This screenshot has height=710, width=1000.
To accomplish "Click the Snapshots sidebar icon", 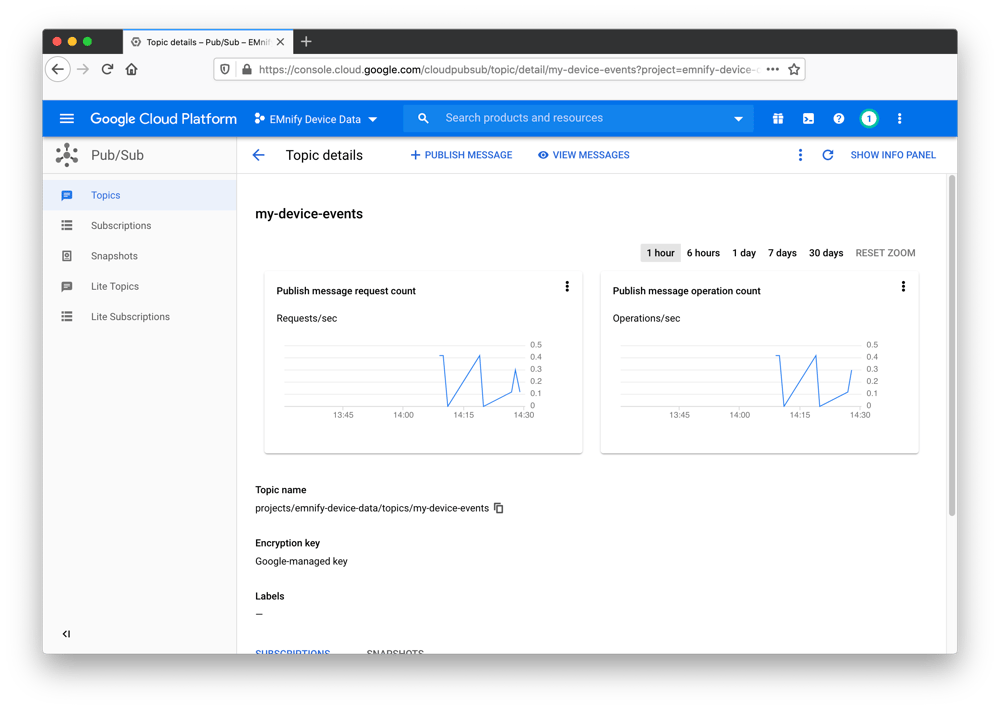I will [x=67, y=256].
